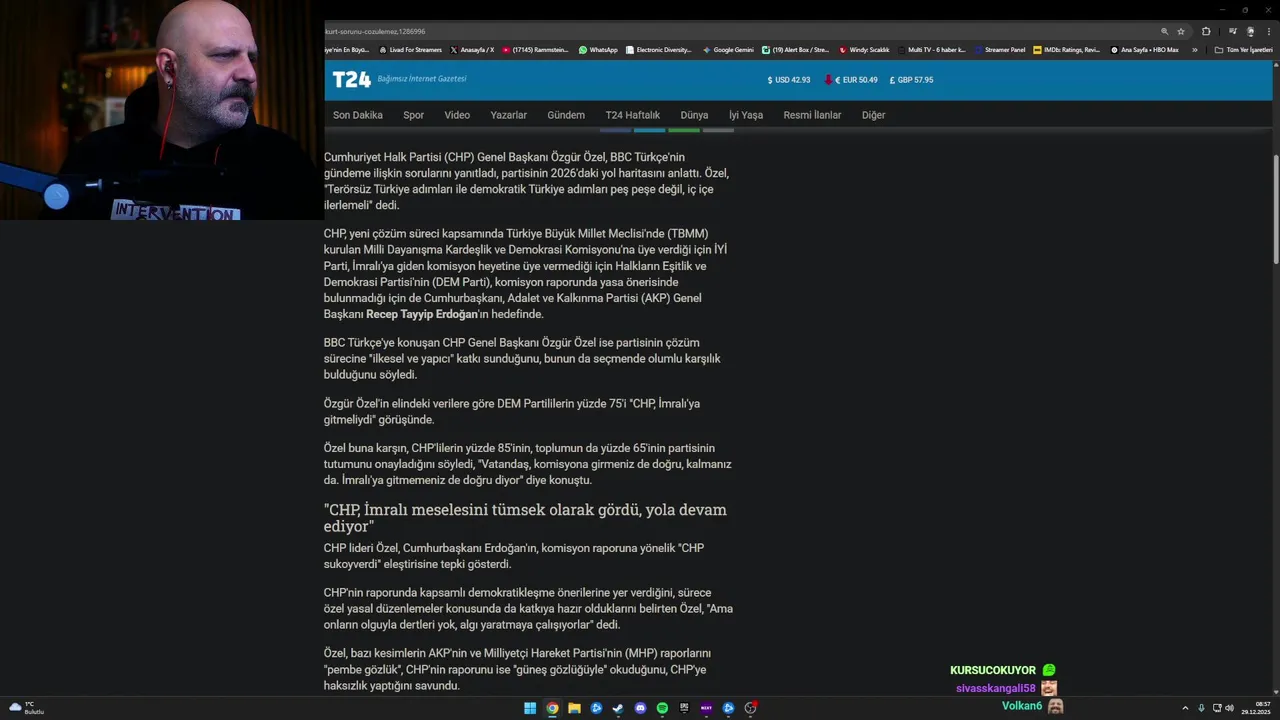Select the Spor menu item
Image resolution: width=1280 pixels, height=720 pixels.
pos(414,115)
